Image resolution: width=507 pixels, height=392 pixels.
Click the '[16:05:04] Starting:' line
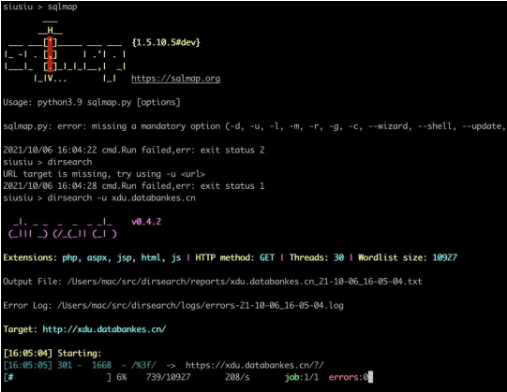click(x=52, y=353)
